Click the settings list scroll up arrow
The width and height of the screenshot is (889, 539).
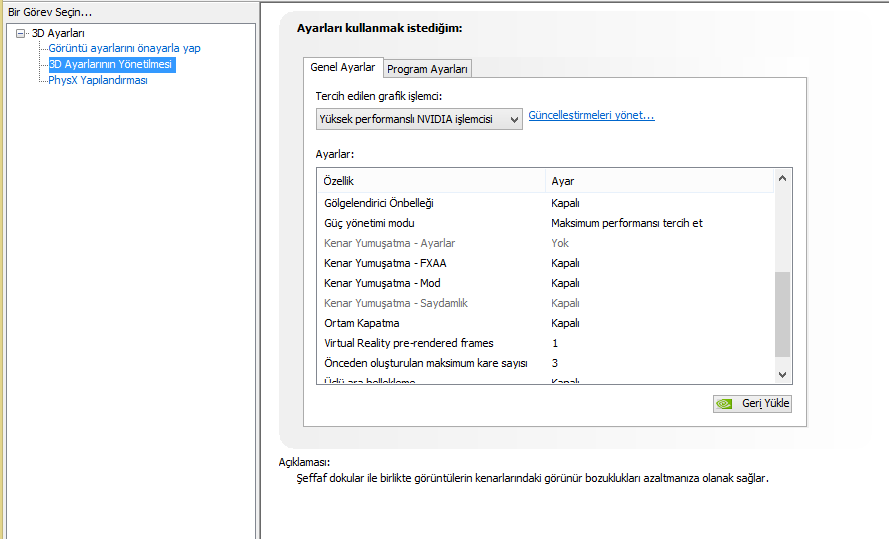click(x=782, y=179)
